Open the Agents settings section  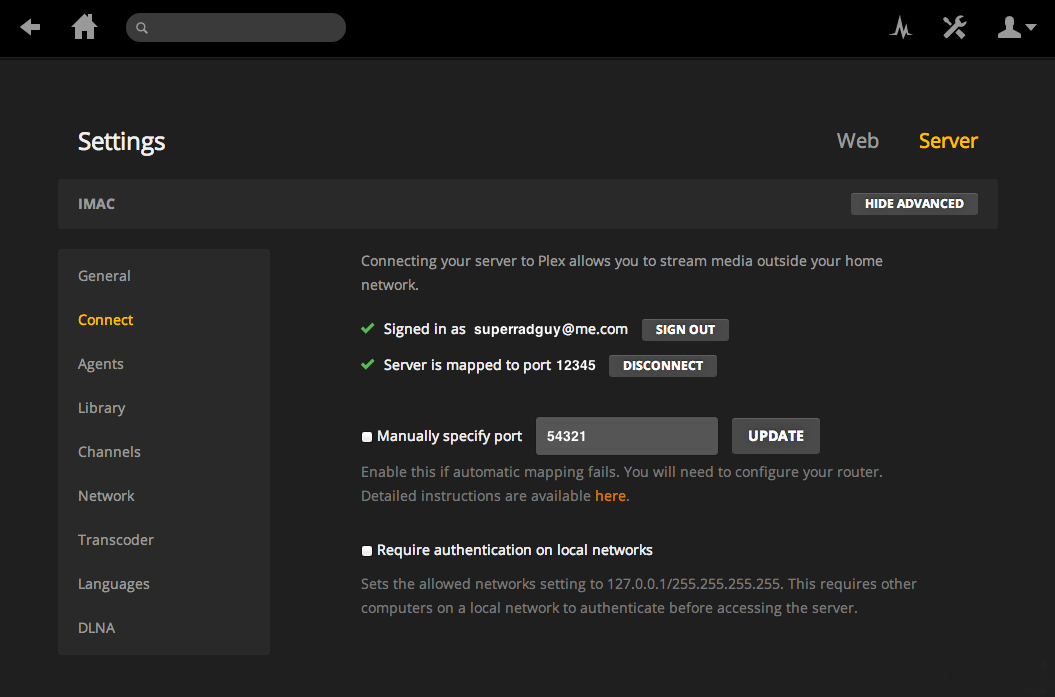pyautogui.click(x=101, y=364)
